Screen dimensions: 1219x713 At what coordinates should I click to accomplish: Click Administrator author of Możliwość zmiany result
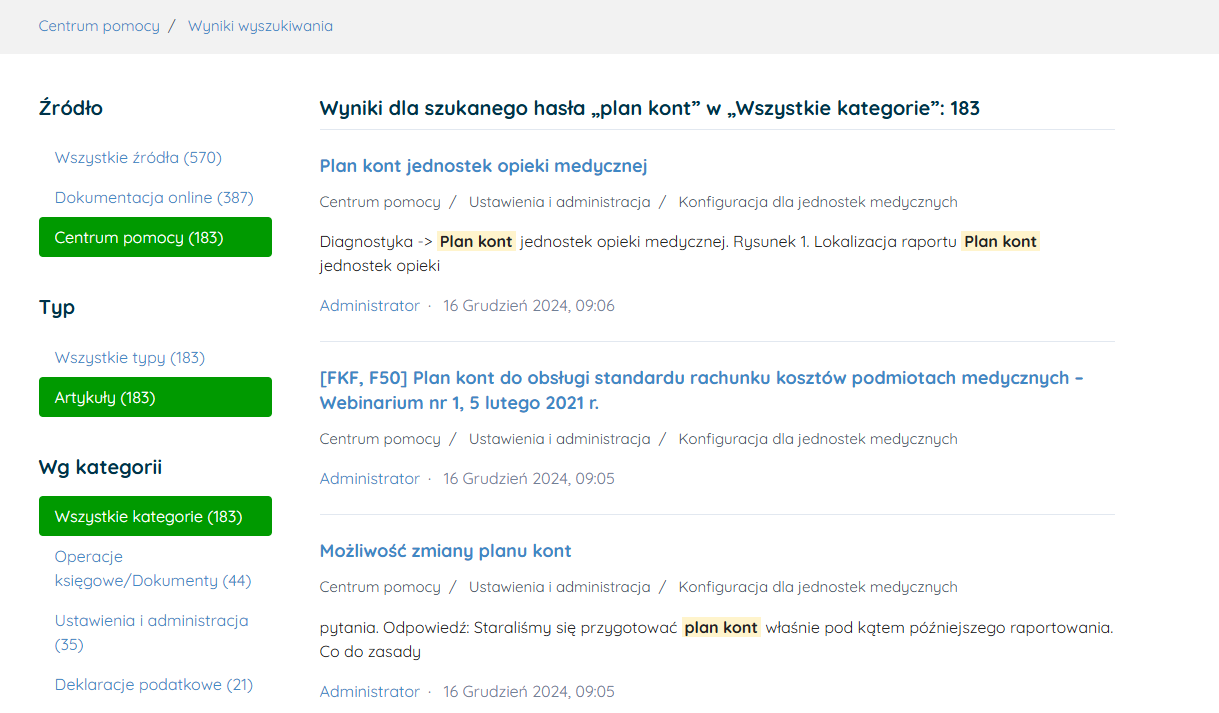[370, 691]
